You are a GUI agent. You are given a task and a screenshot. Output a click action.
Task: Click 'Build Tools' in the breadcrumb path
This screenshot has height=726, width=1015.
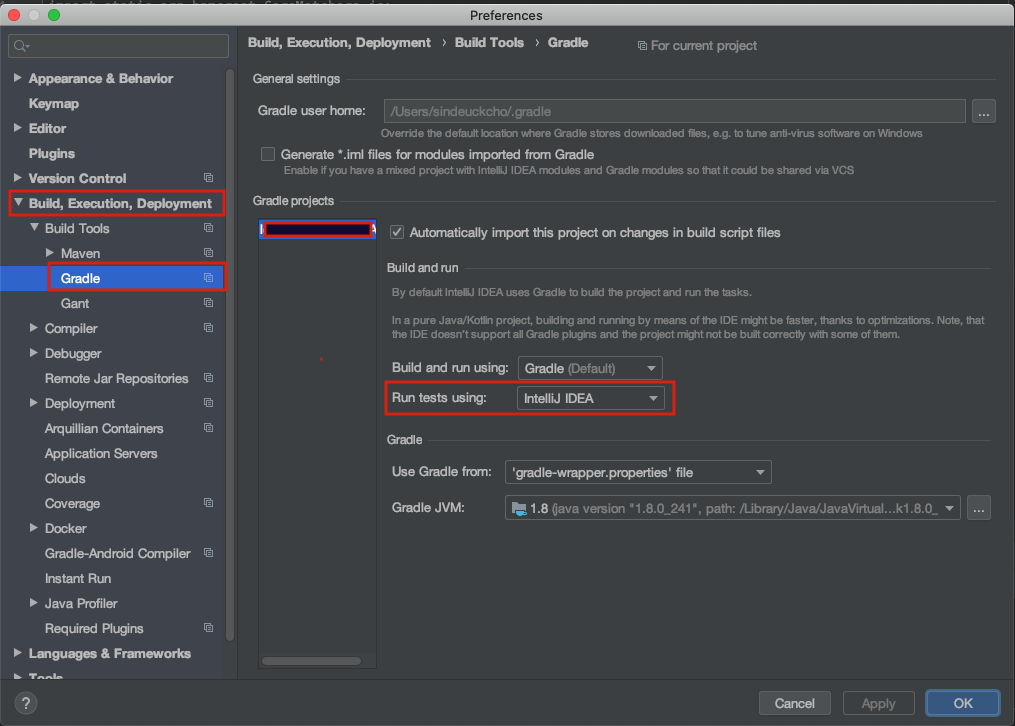tap(489, 42)
